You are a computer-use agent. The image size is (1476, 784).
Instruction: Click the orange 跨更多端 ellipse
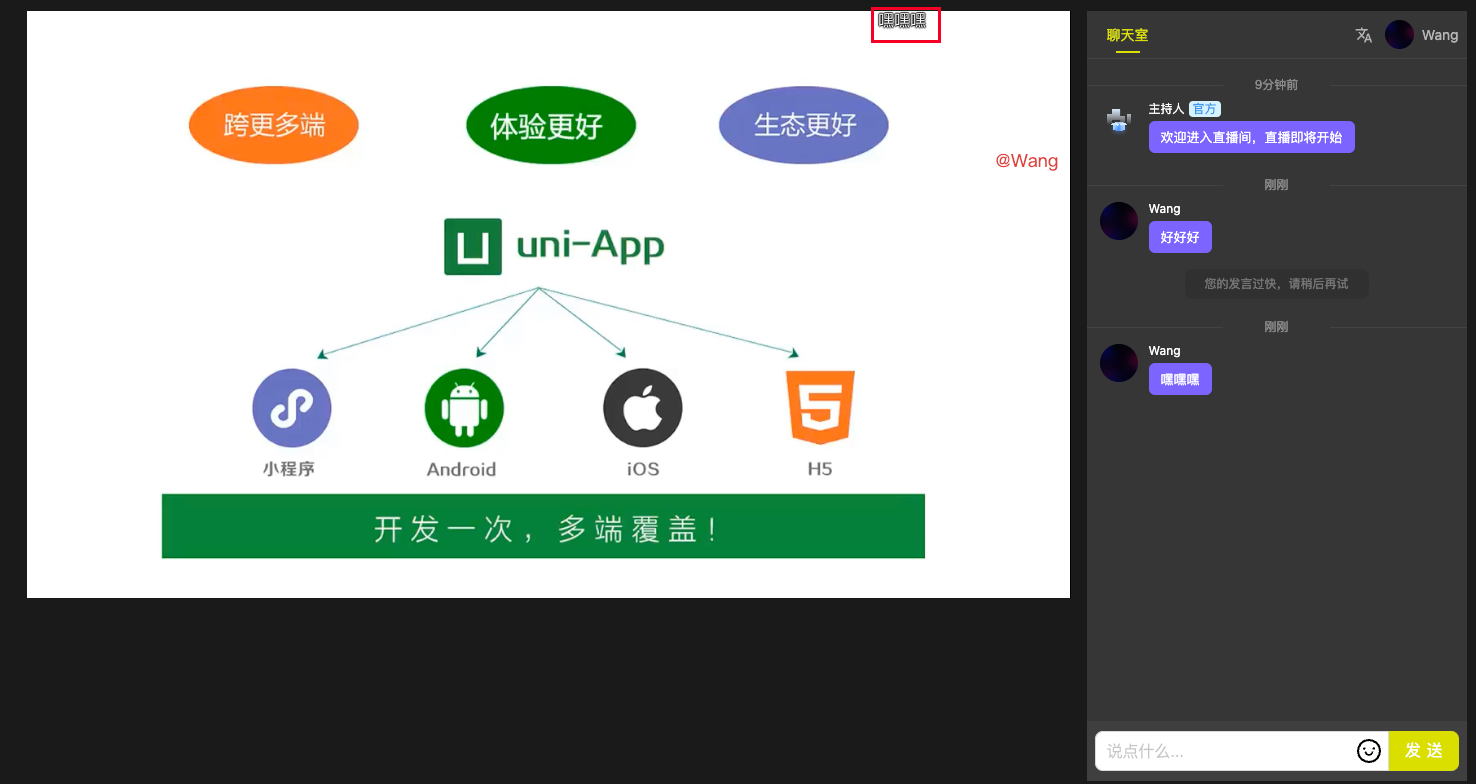pyautogui.click(x=273, y=125)
